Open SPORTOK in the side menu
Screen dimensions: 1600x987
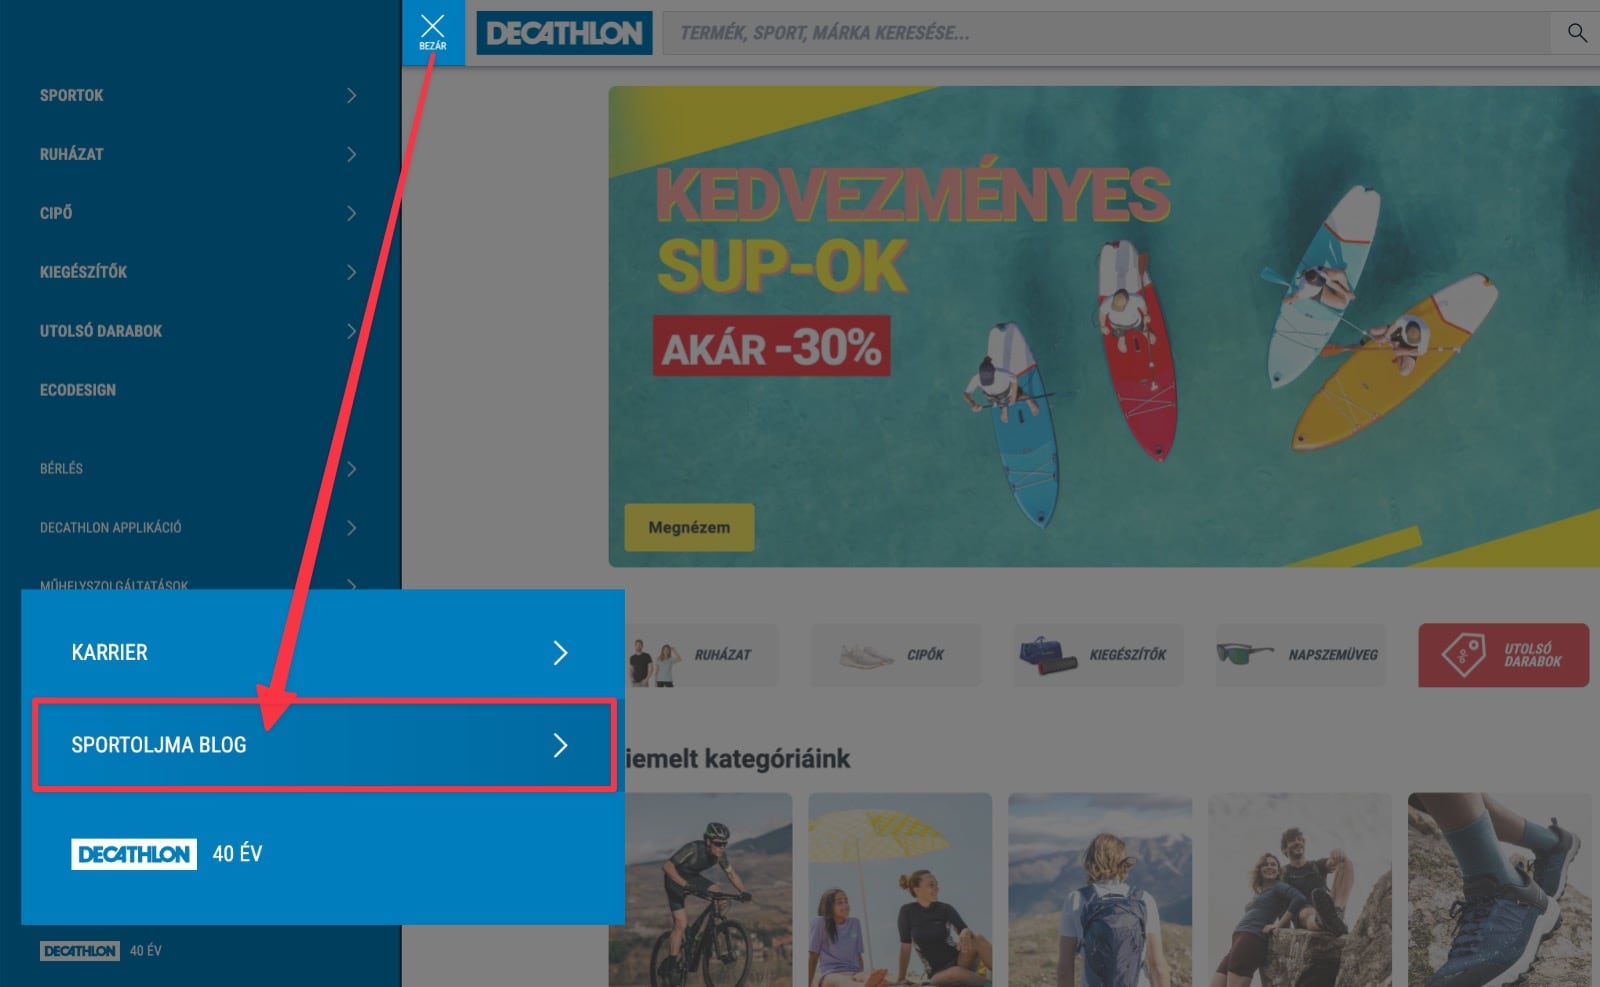tap(72, 95)
